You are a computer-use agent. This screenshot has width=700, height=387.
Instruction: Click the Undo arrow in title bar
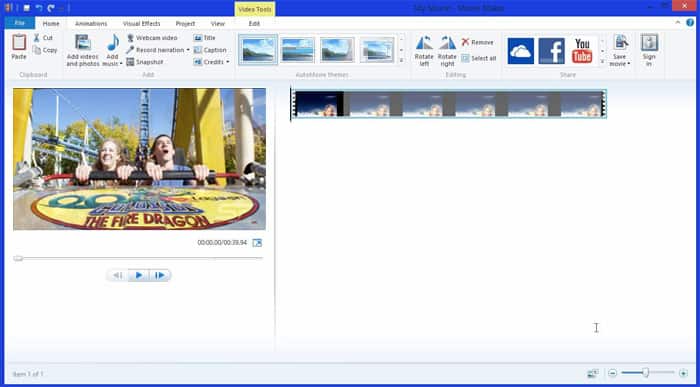click(x=39, y=8)
